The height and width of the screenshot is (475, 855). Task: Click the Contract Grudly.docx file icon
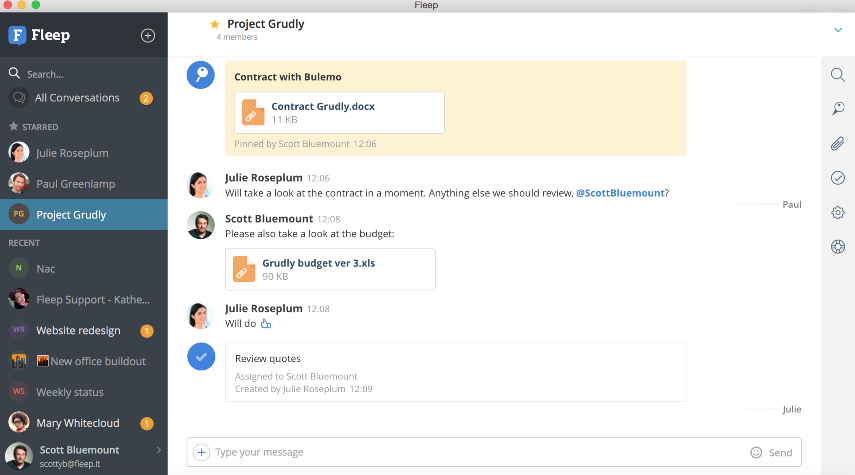point(253,112)
